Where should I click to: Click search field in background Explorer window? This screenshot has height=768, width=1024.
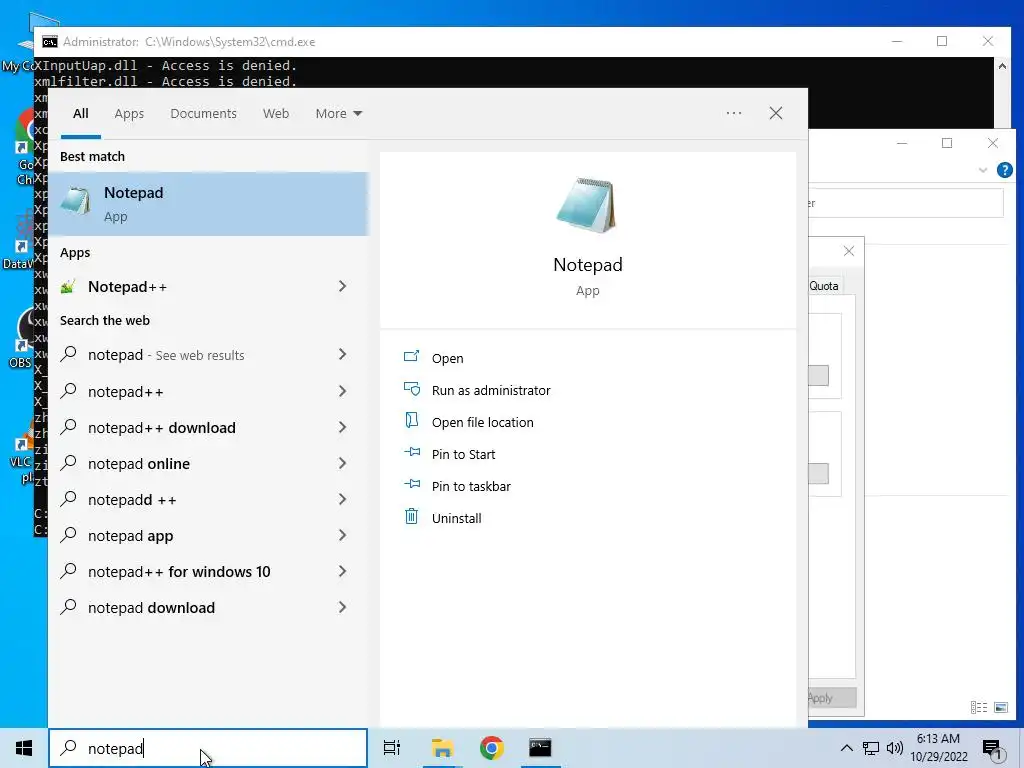(905, 202)
